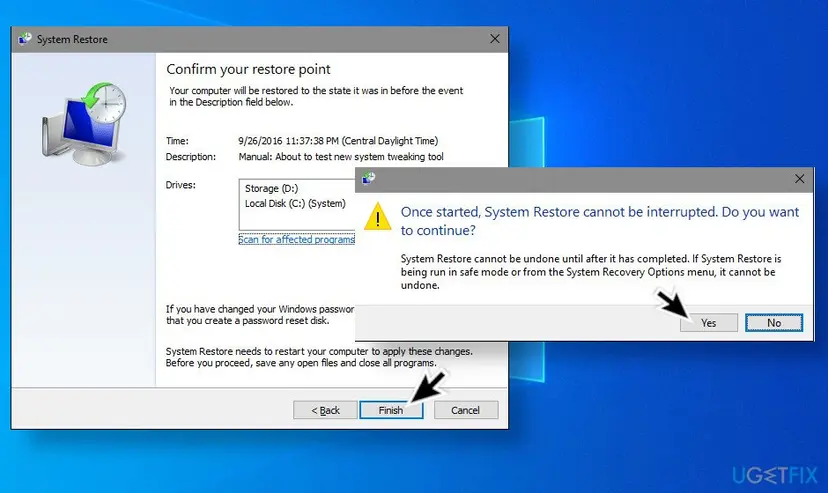Click the yellow warning triangle icon
Viewport: 828px width, 493px height.
pyautogui.click(x=378, y=217)
